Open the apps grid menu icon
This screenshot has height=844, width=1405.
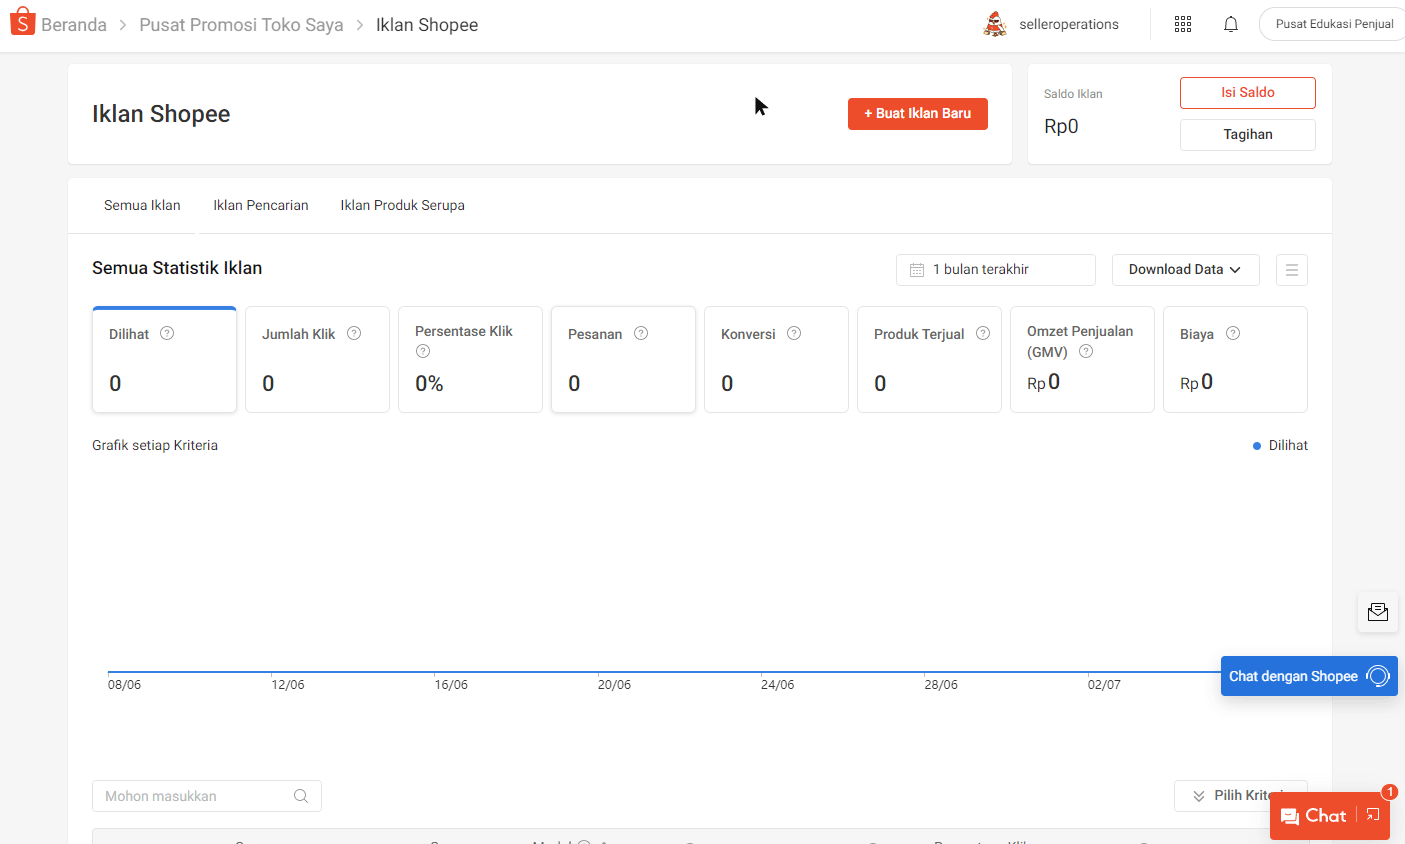(1182, 24)
